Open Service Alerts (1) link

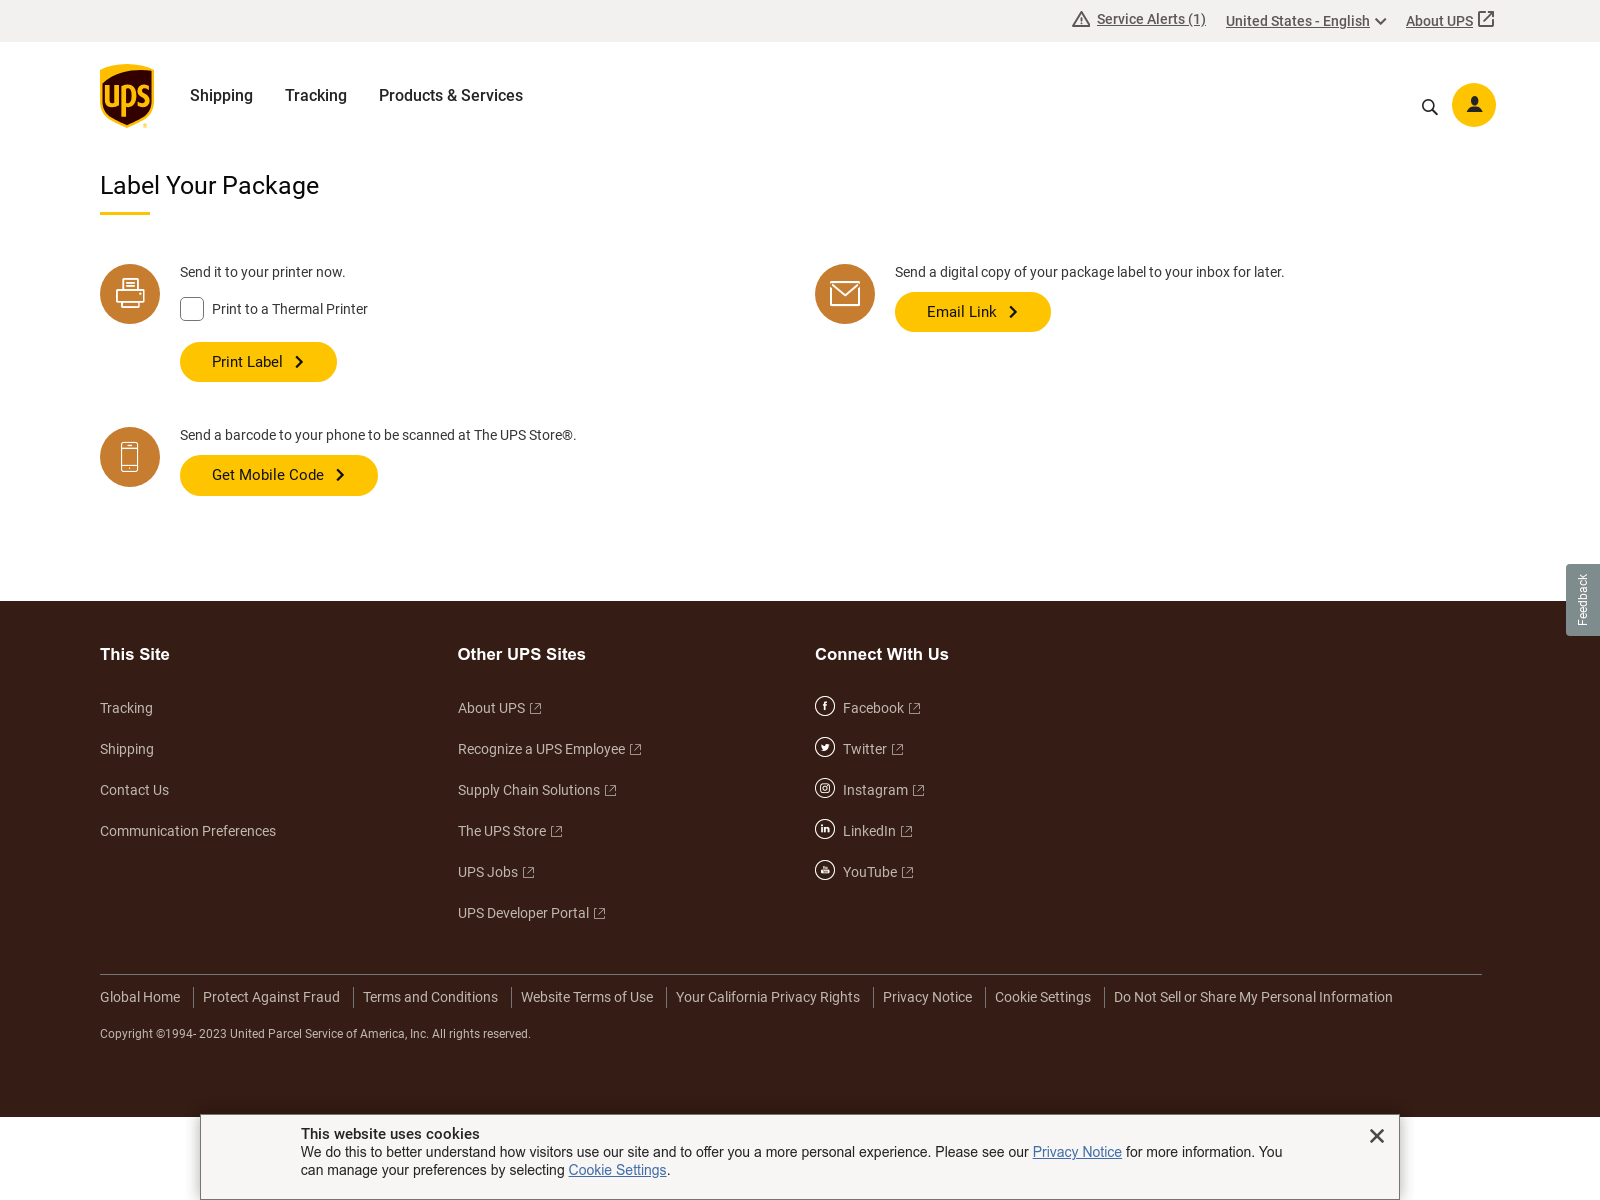(x=1151, y=19)
